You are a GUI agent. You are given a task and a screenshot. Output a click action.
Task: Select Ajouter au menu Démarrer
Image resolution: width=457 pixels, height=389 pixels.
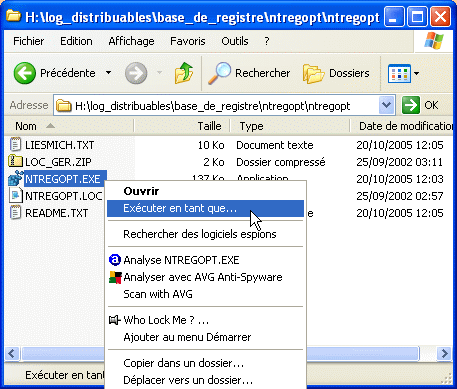pyautogui.click(x=205, y=337)
